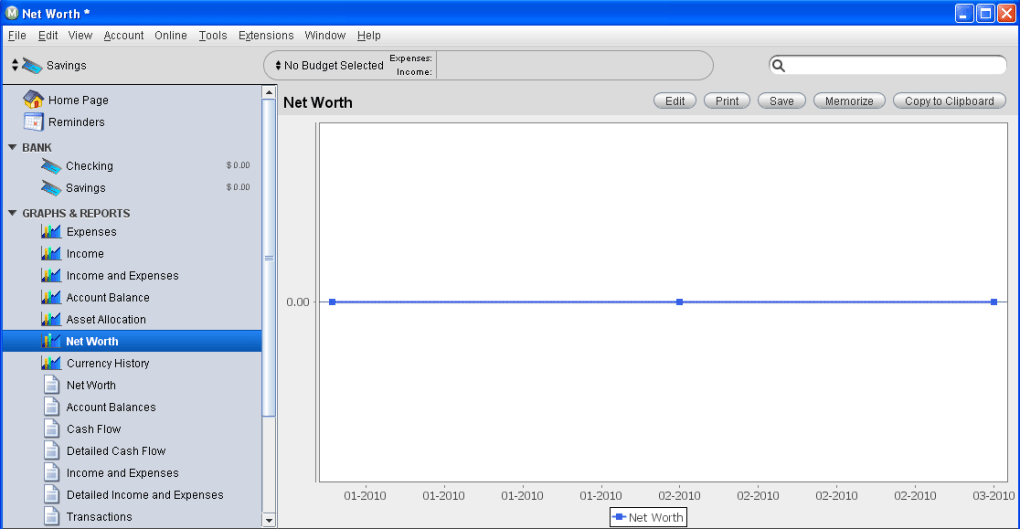Viewport: 1020px width, 529px height.
Task: Click the Savings balance $ 0.00
Action: [x=238, y=187]
